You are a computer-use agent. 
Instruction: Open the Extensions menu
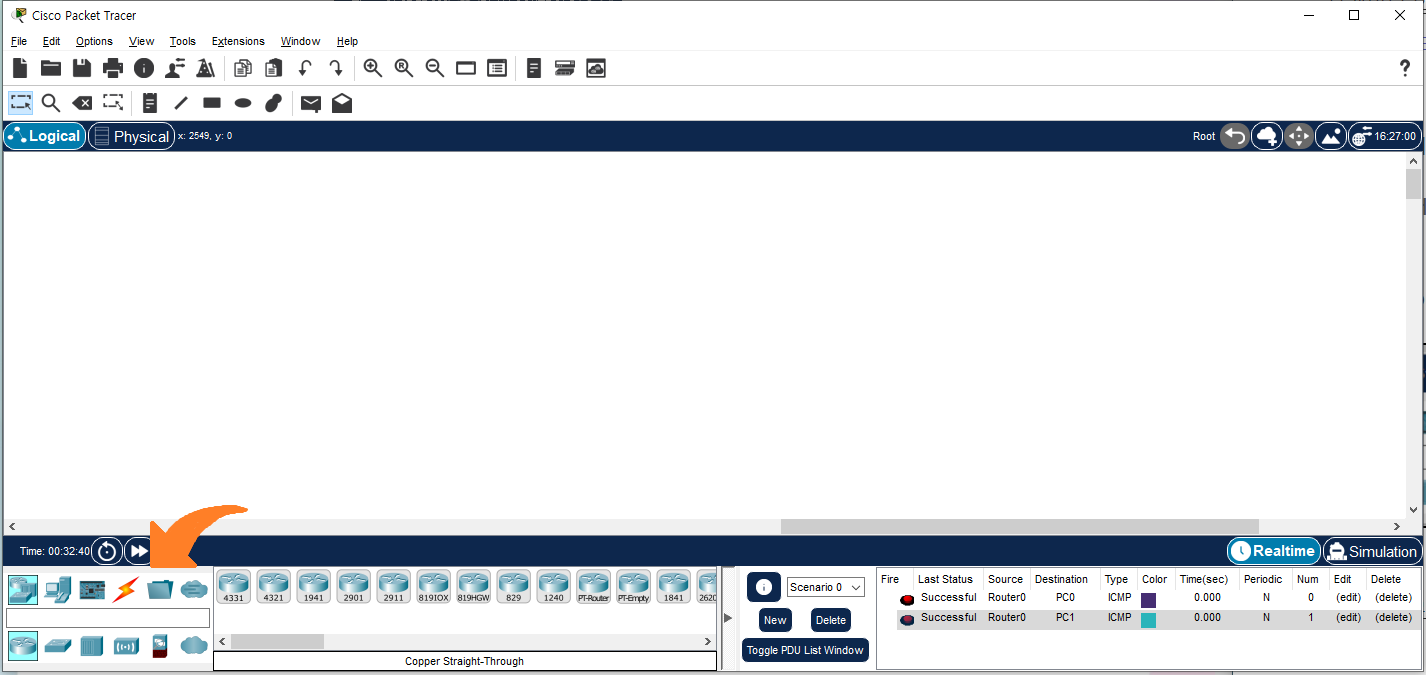[x=238, y=41]
